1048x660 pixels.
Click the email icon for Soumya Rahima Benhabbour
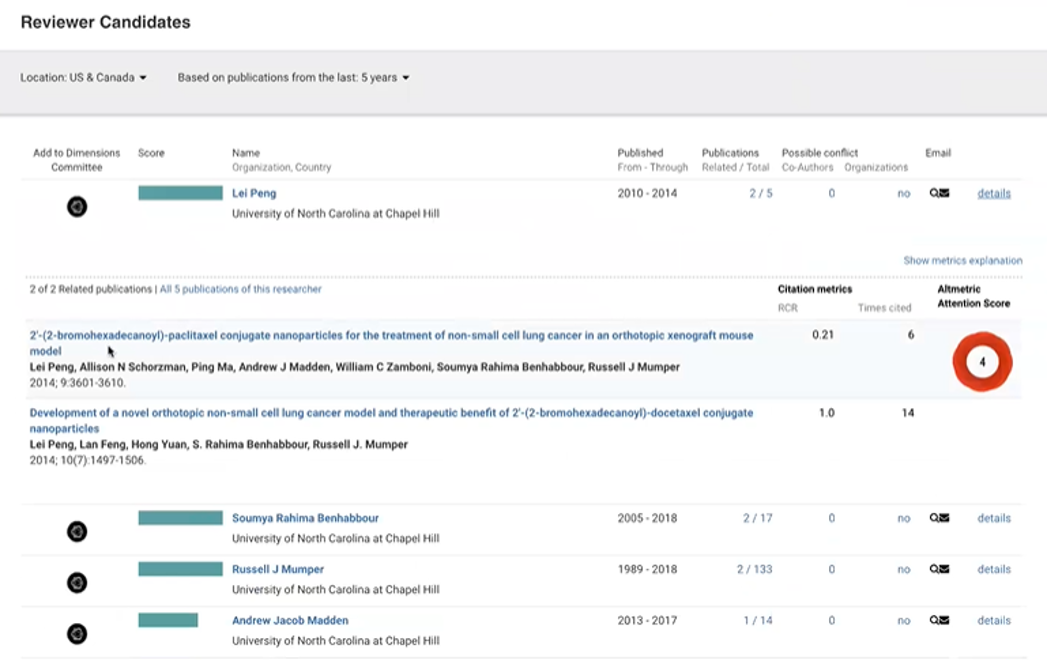[x=938, y=518]
